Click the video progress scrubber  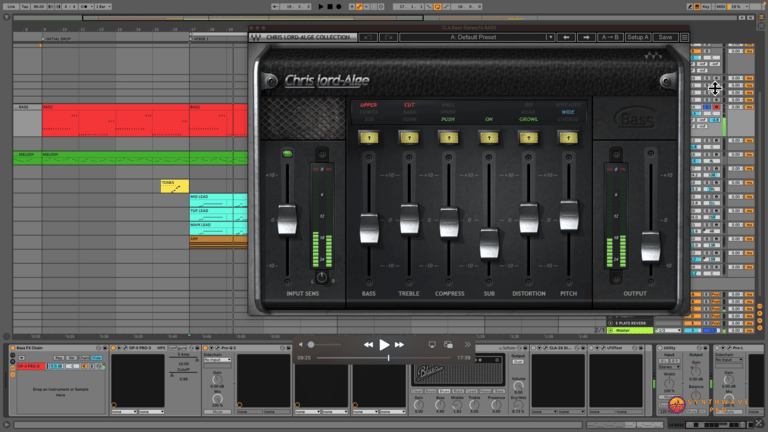coord(388,358)
